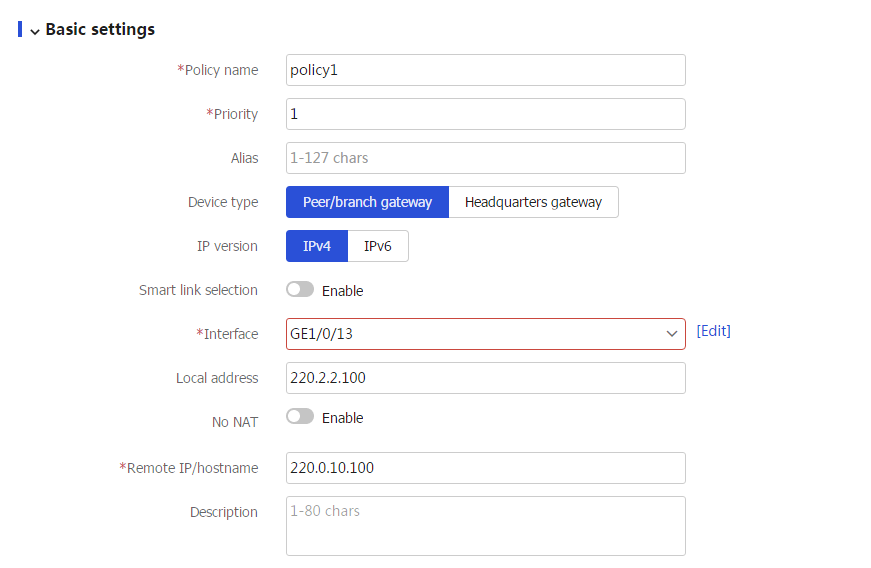Click the Description text area
The width and height of the screenshot is (871, 568).
click(x=485, y=526)
